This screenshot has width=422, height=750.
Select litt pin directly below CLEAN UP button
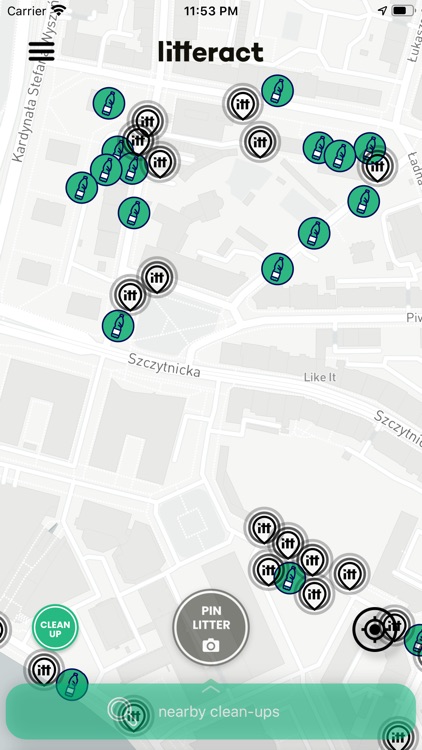point(44,670)
